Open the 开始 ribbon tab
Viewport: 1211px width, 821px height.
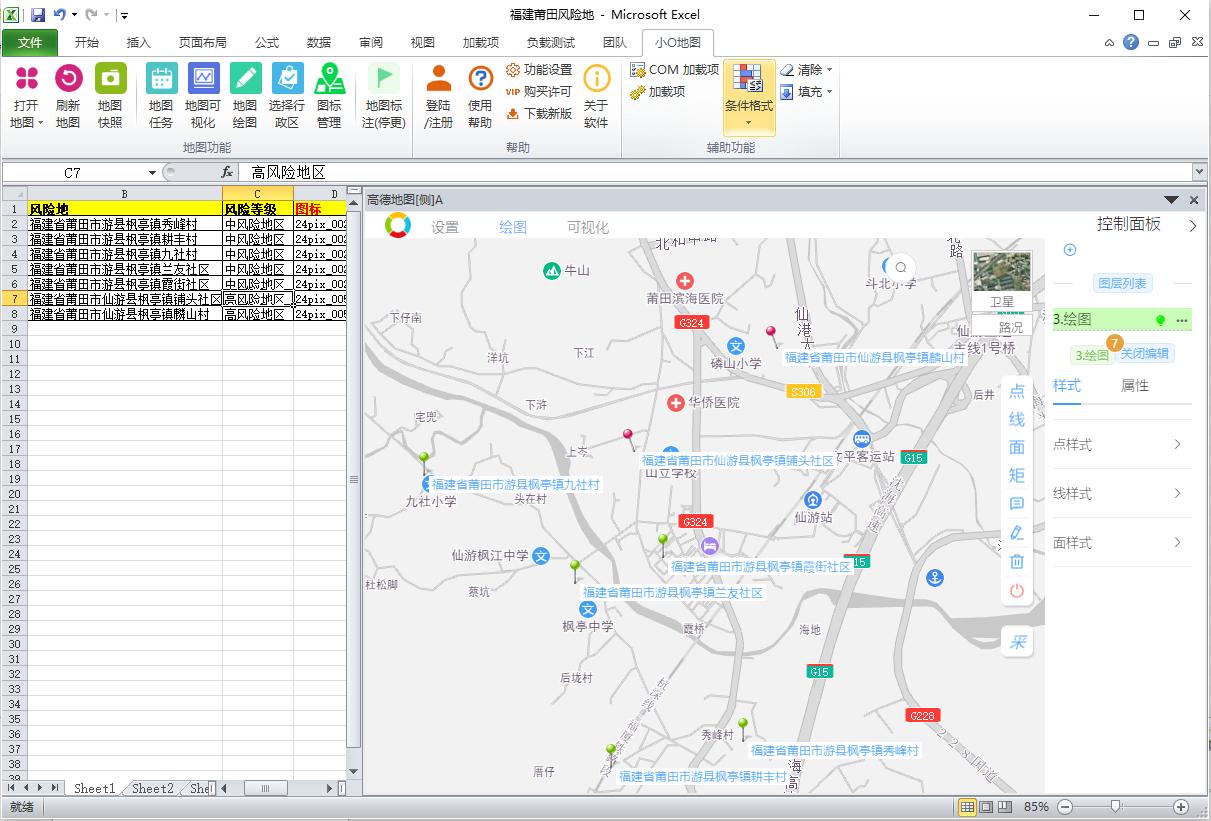tap(85, 43)
